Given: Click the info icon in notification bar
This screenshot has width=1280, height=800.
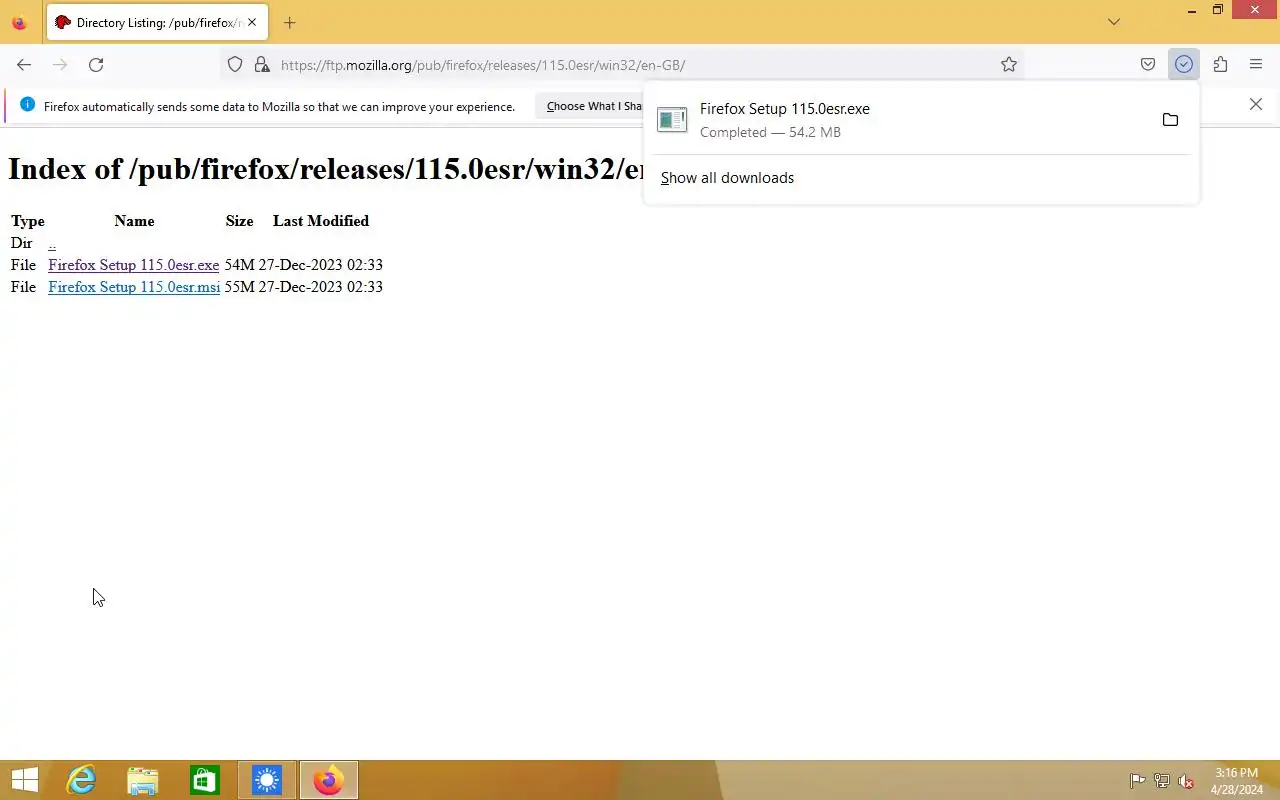Looking at the screenshot, I should coord(27,105).
